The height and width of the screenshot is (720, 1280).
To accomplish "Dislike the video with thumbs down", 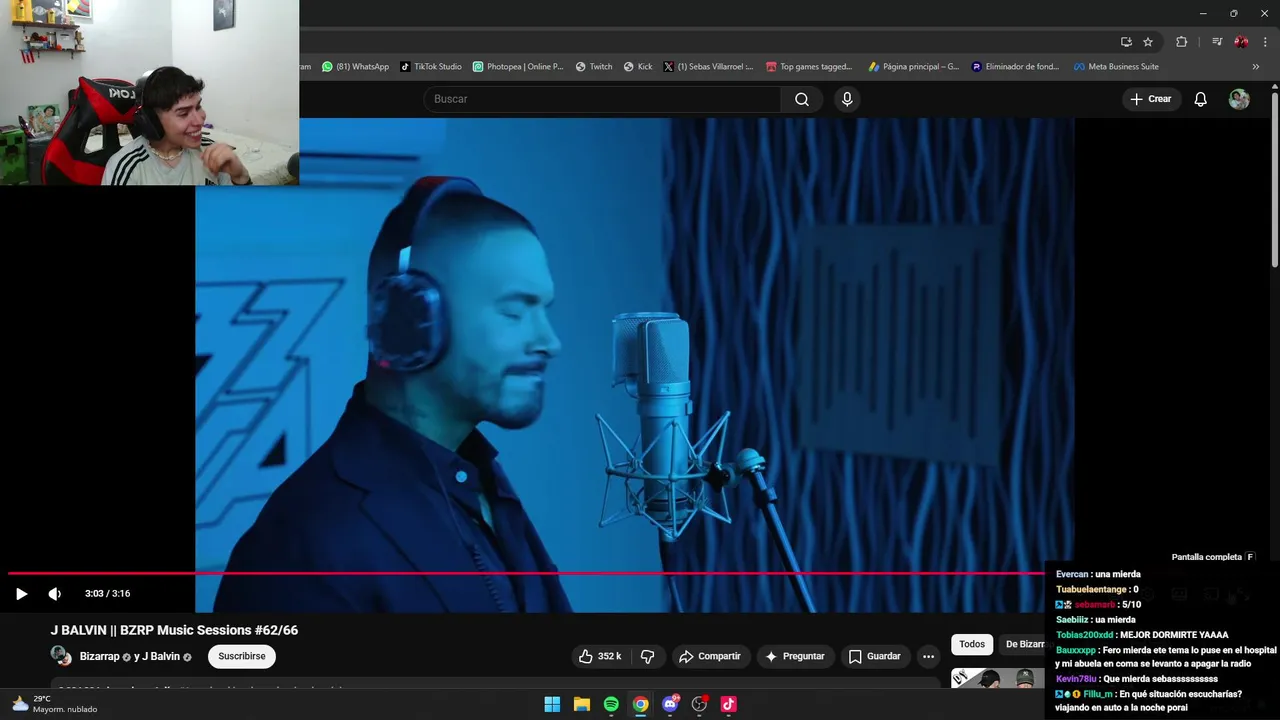I will coord(647,656).
